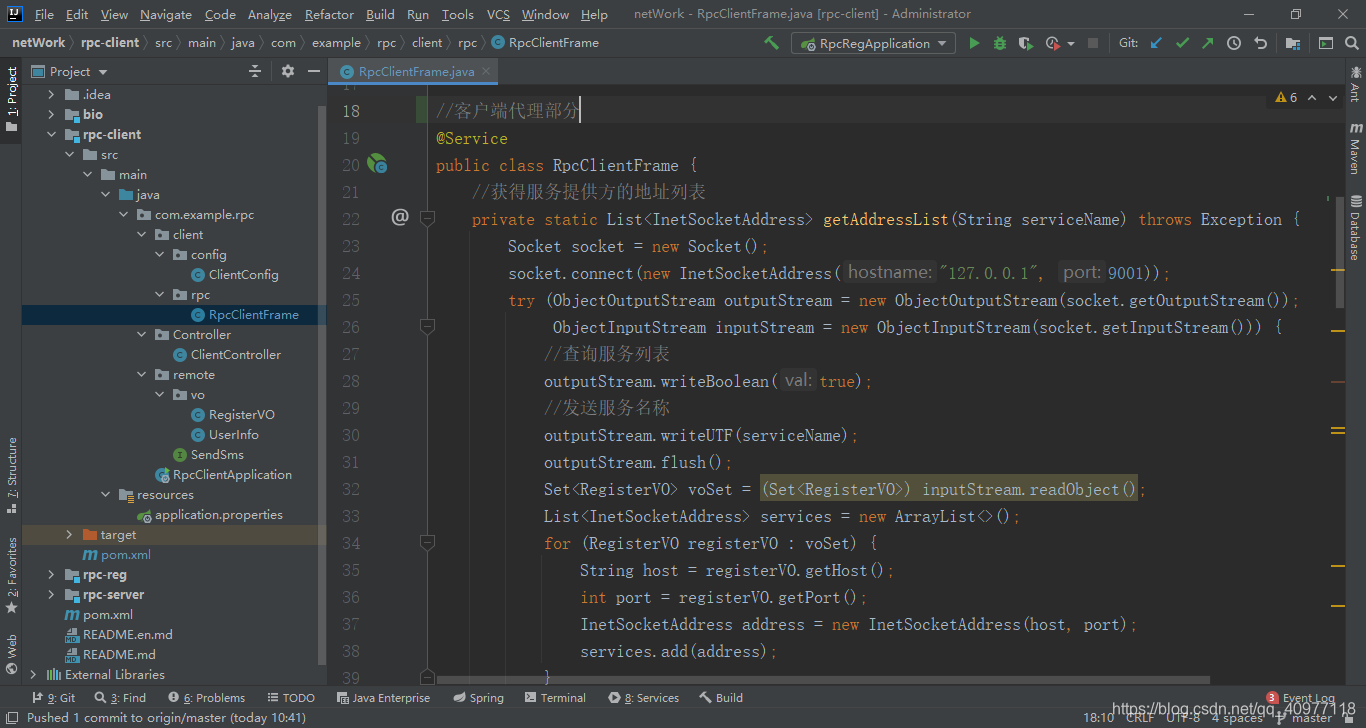This screenshot has height=728, width=1366.
Task: Open the Refactor menu
Action: (x=329, y=14)
